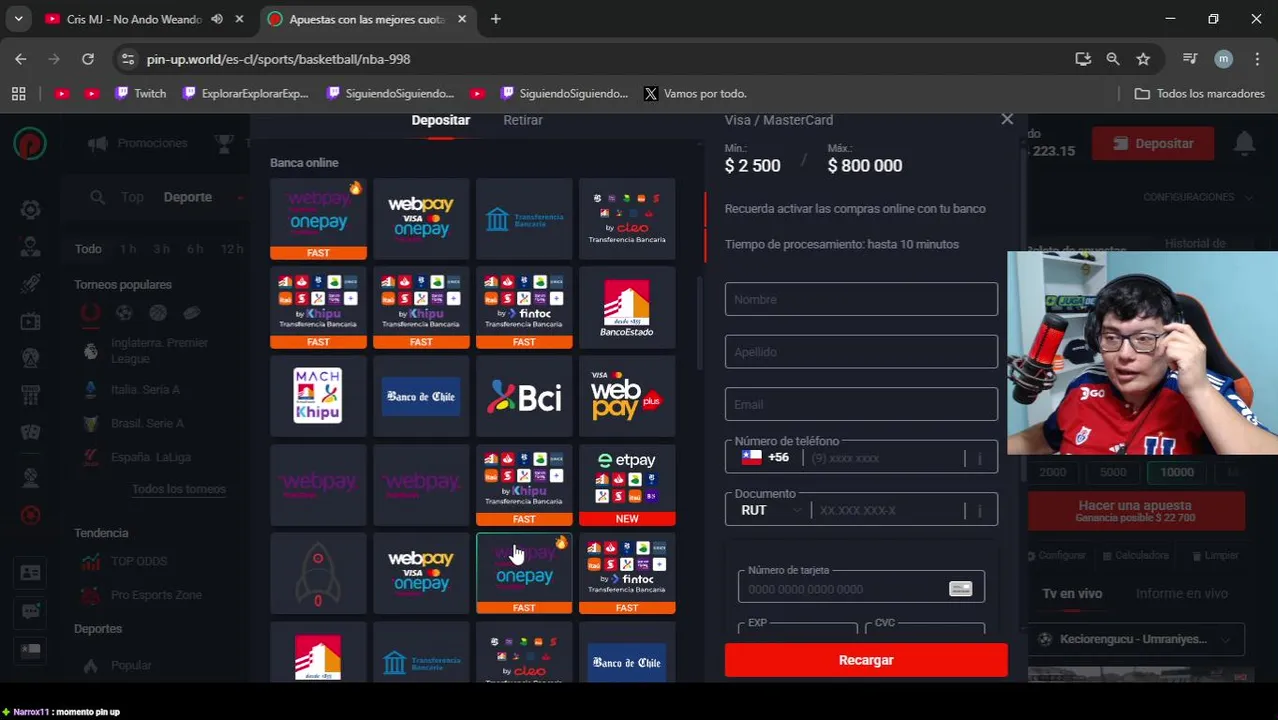The image size is (1278, 720).
Task: Open the Chrome apps grid icon
Action: click(x=18, y=93)
